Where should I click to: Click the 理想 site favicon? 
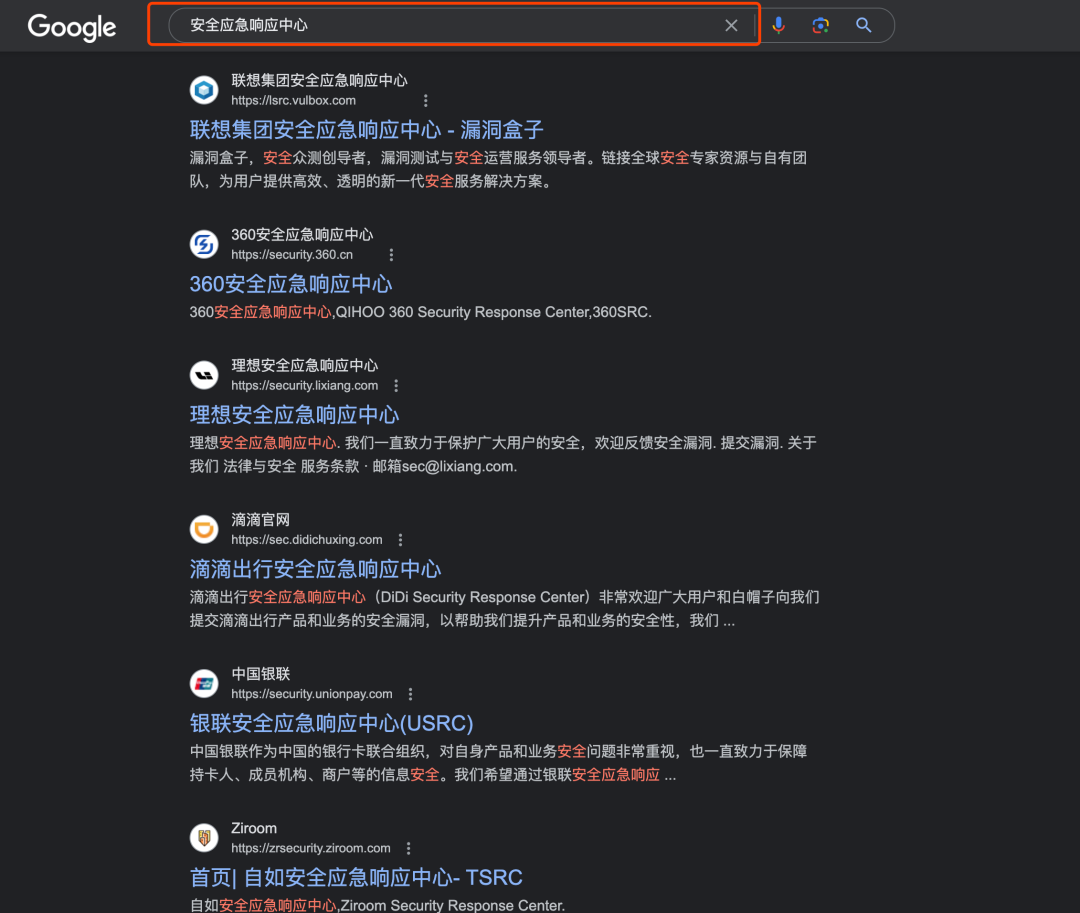(204, 375)
